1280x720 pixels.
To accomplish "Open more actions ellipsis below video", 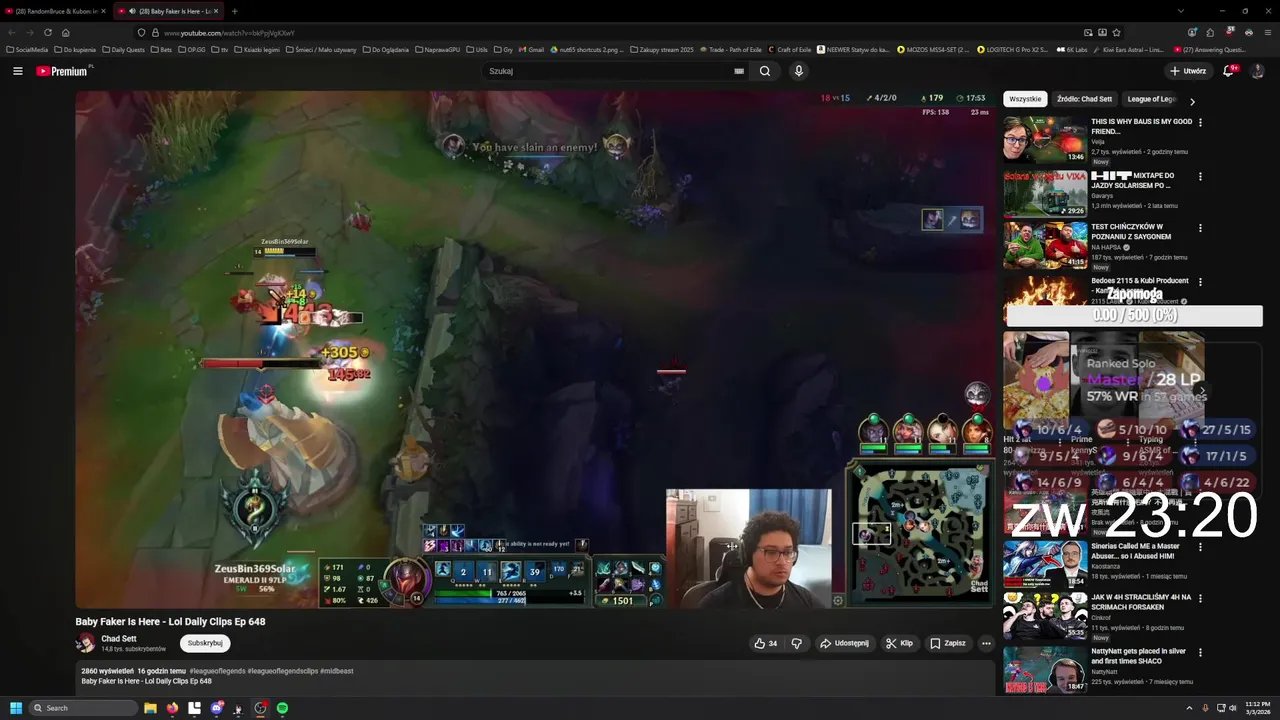I will (986, 643).
